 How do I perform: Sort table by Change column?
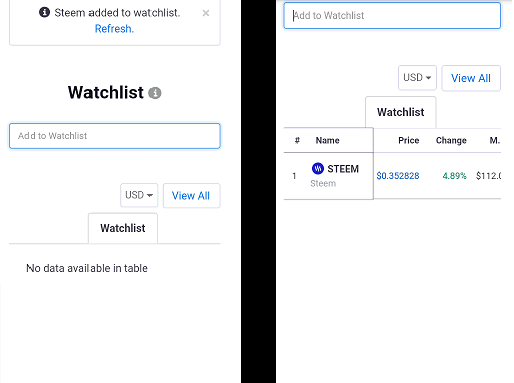pyautogui.click(x=451, y=140)
